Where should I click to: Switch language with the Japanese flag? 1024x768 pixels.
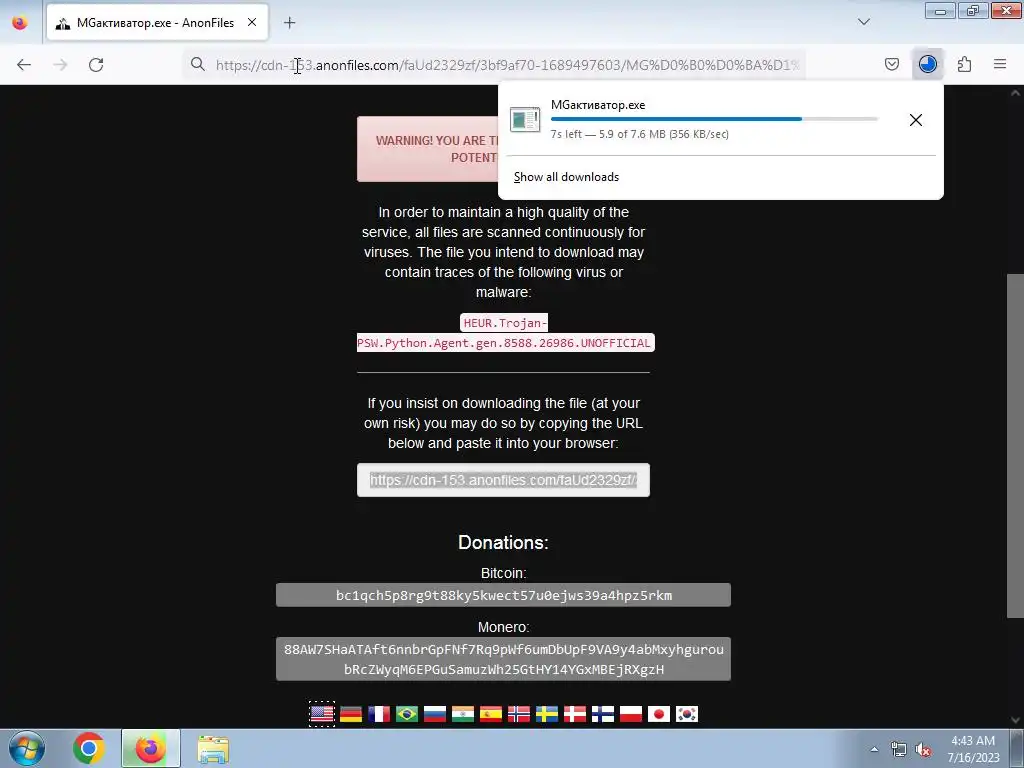pyautogui.click(x=659, y=714)
